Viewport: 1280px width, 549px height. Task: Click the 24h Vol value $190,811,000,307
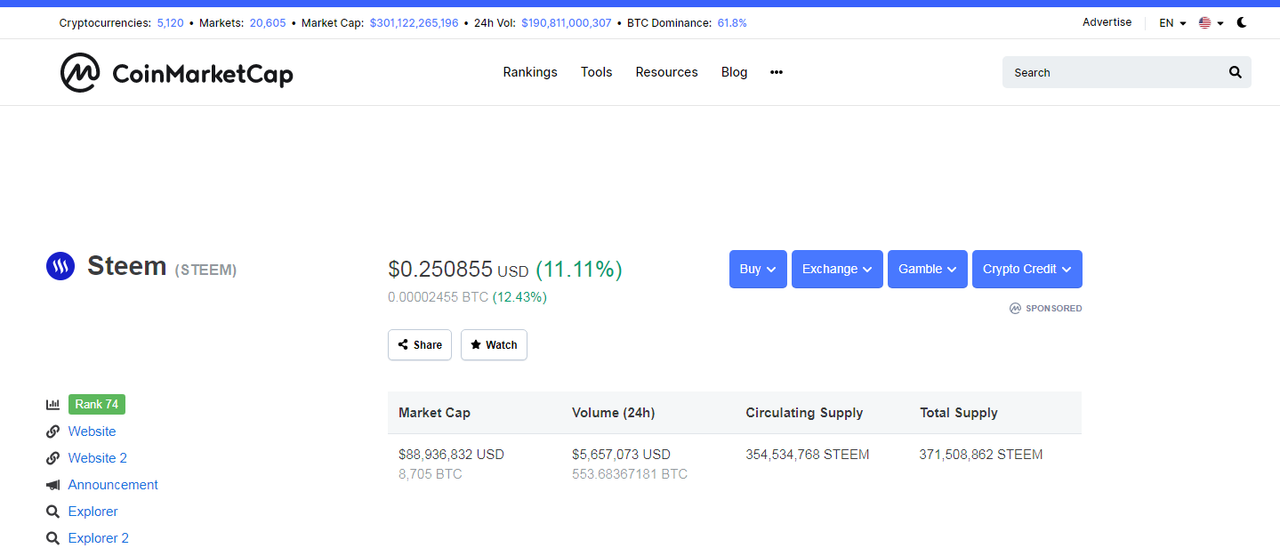coord(566,22)
